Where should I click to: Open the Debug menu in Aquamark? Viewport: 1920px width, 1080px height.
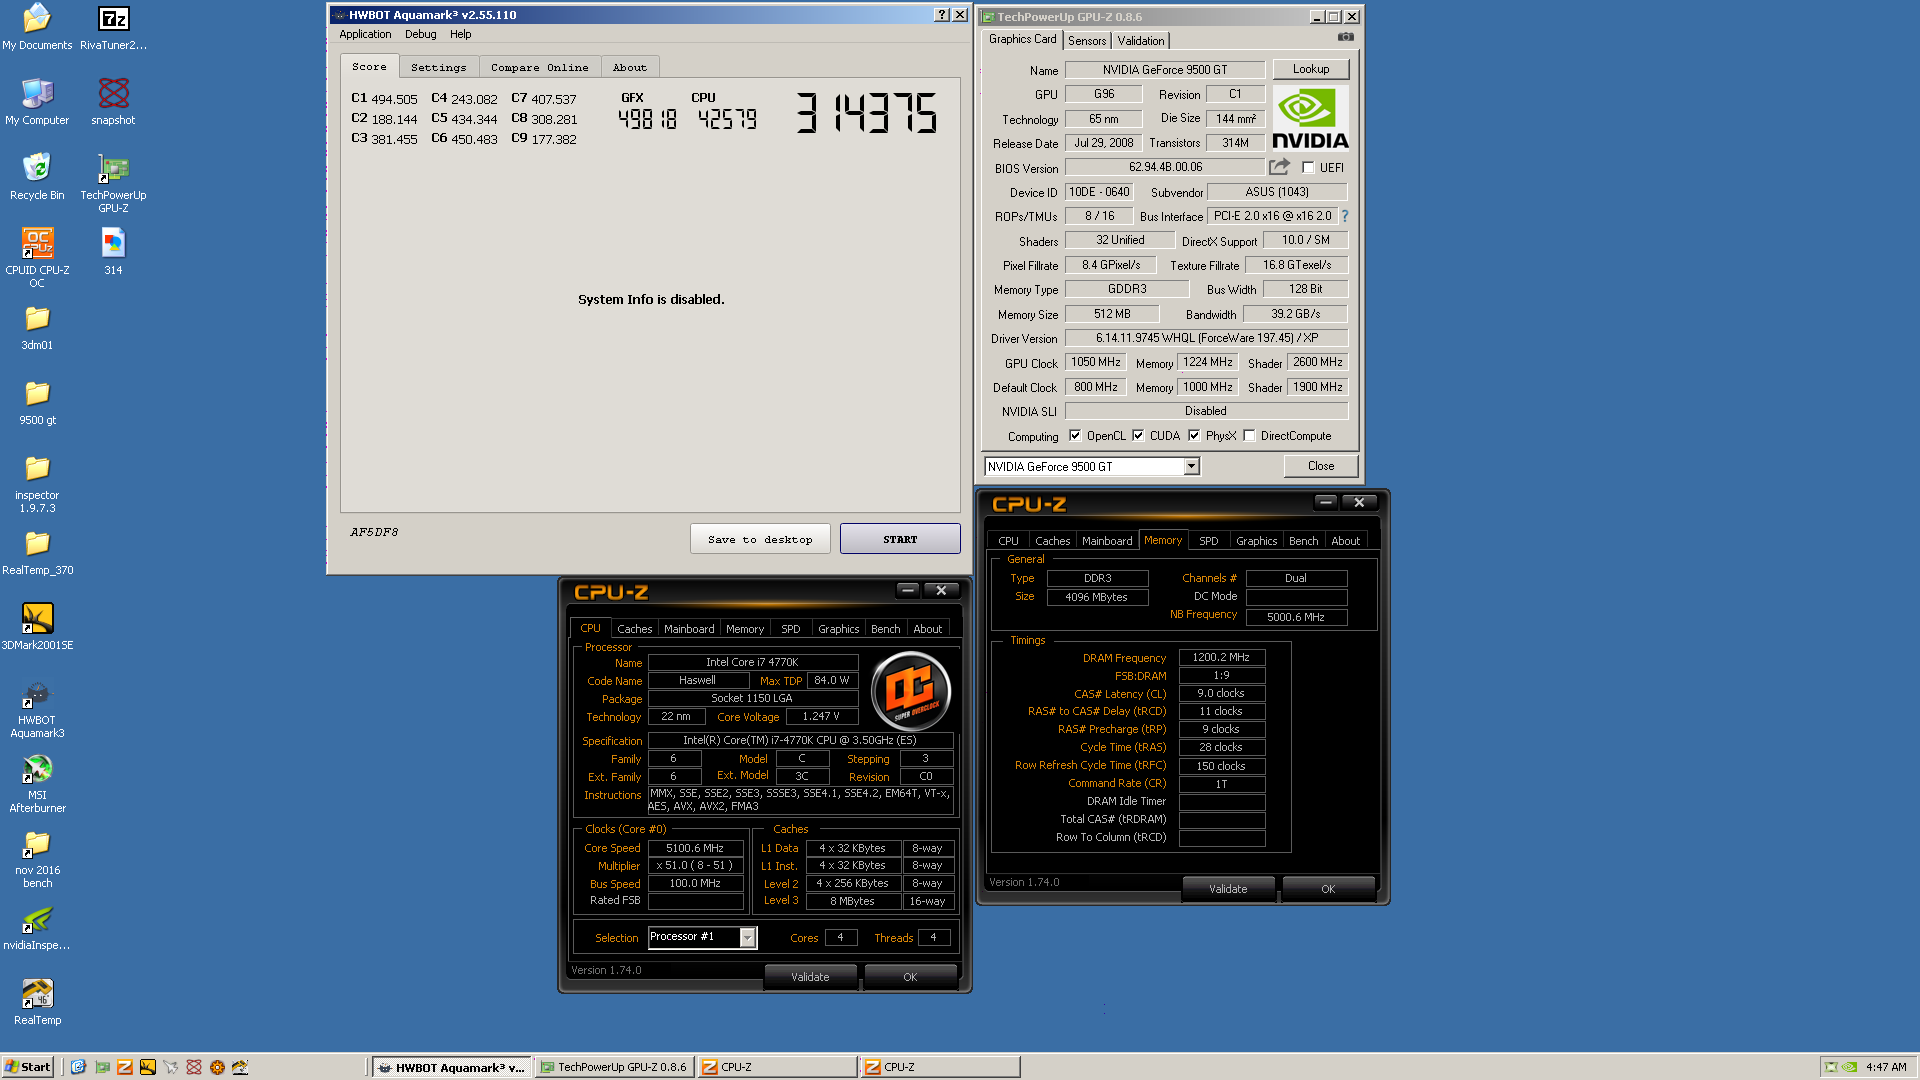point(420,34)
